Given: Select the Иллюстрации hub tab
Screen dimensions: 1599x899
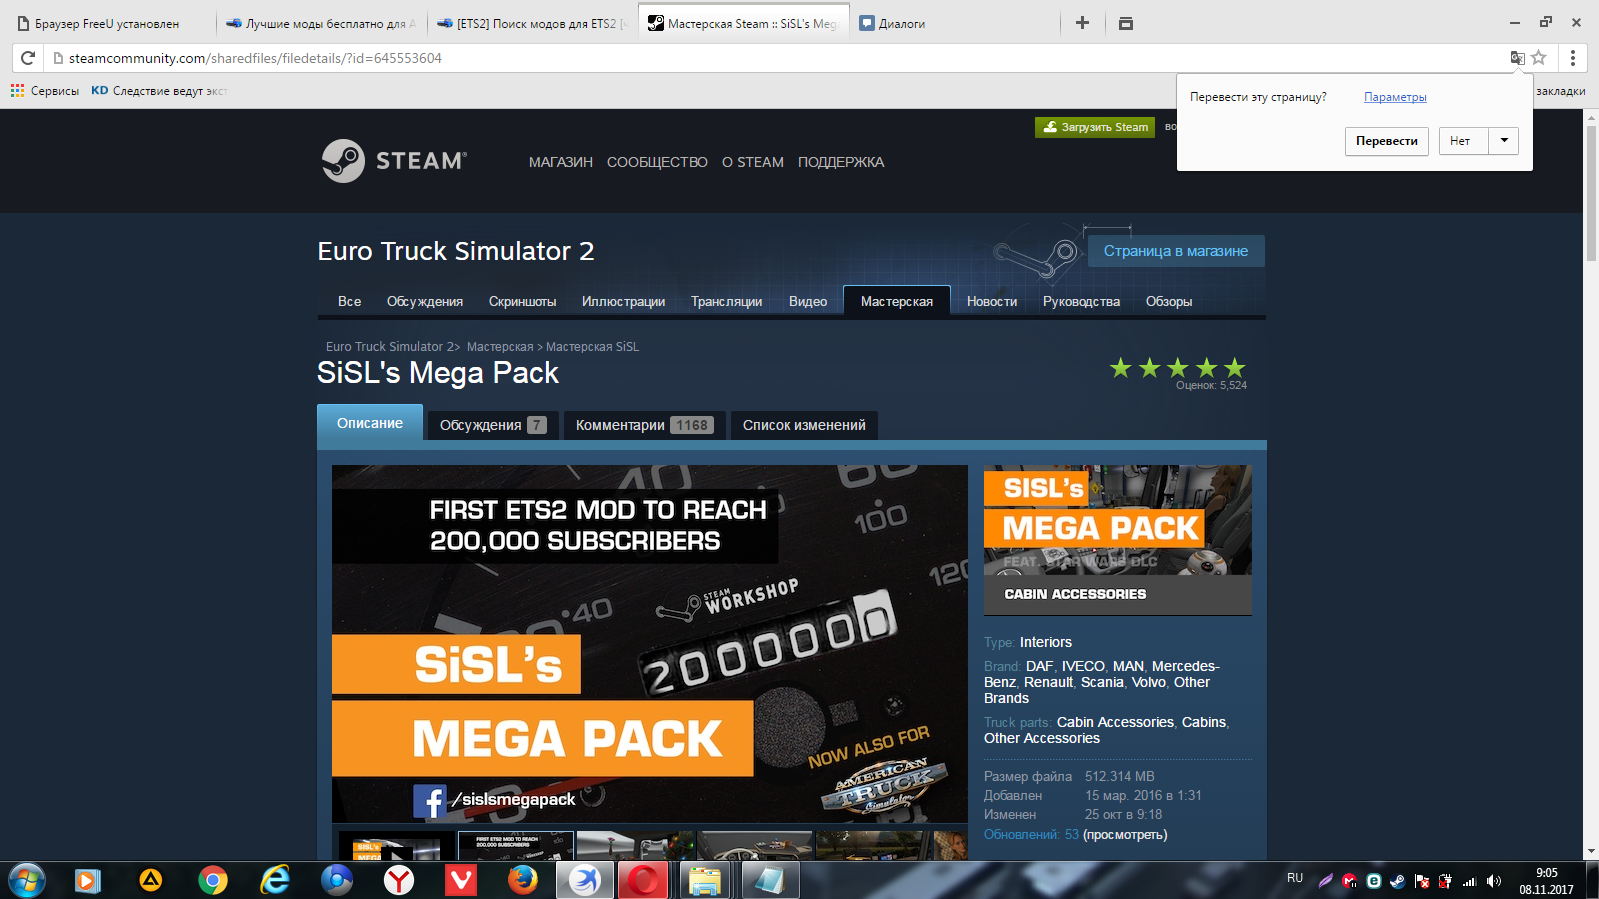Looking at the screenshot, I should 623,301.
